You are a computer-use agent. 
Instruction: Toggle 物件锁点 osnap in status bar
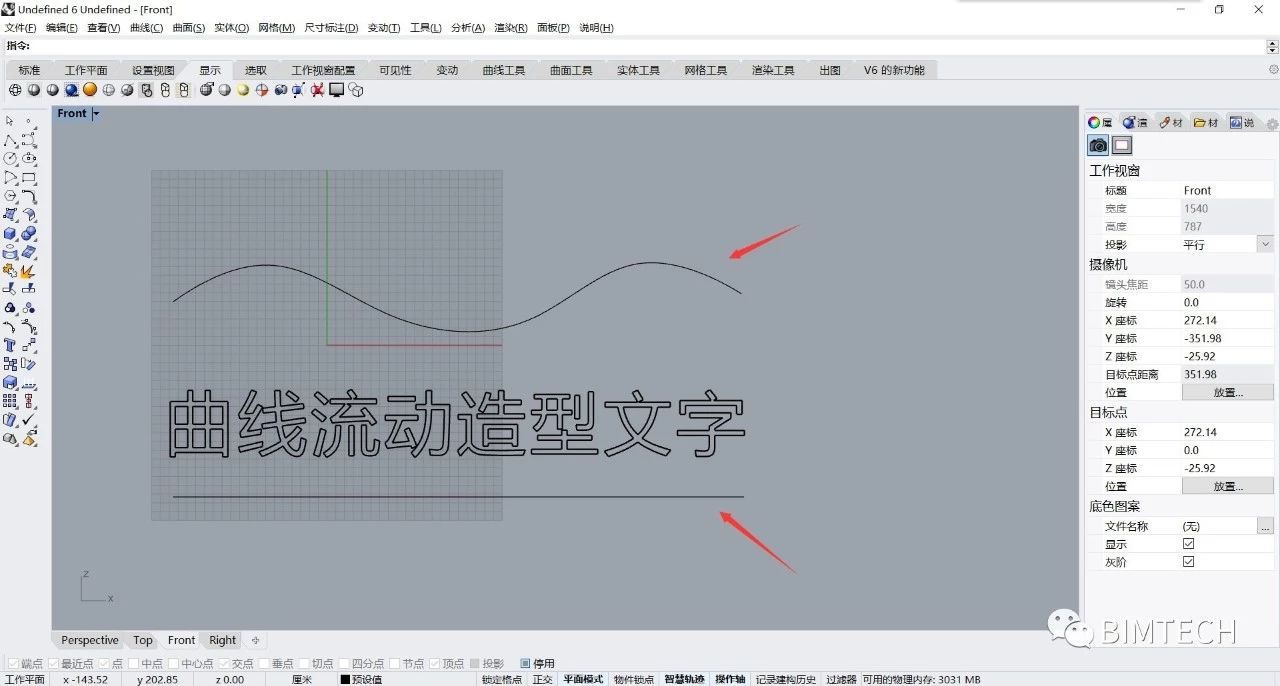click(x=634, y=680)
